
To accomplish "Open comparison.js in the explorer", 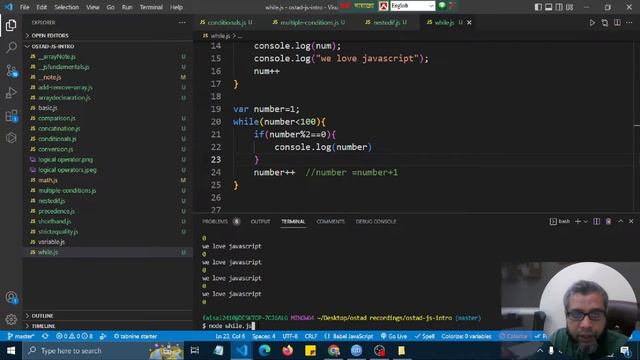I will click(x=57, y=118).
